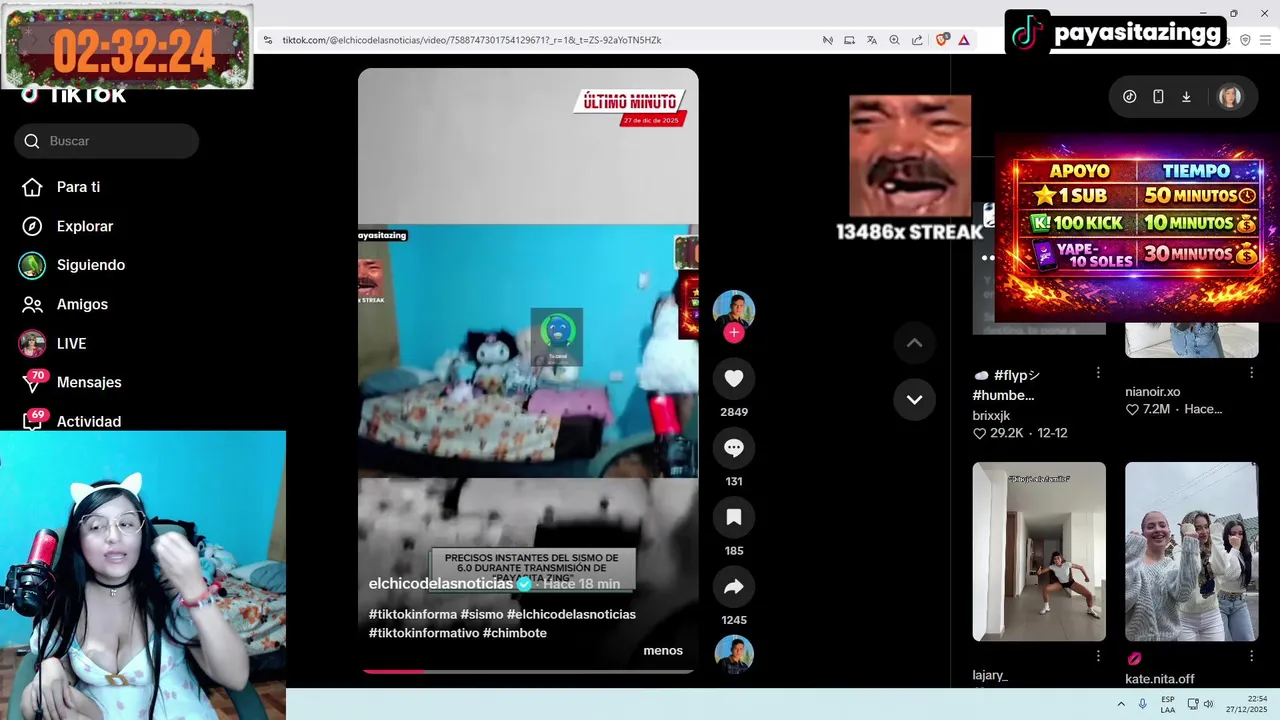Click the zoom magnifier icon in address bar
Image resolution: width=1280 pixels, height=720 pixels.
tap(894, 40)
